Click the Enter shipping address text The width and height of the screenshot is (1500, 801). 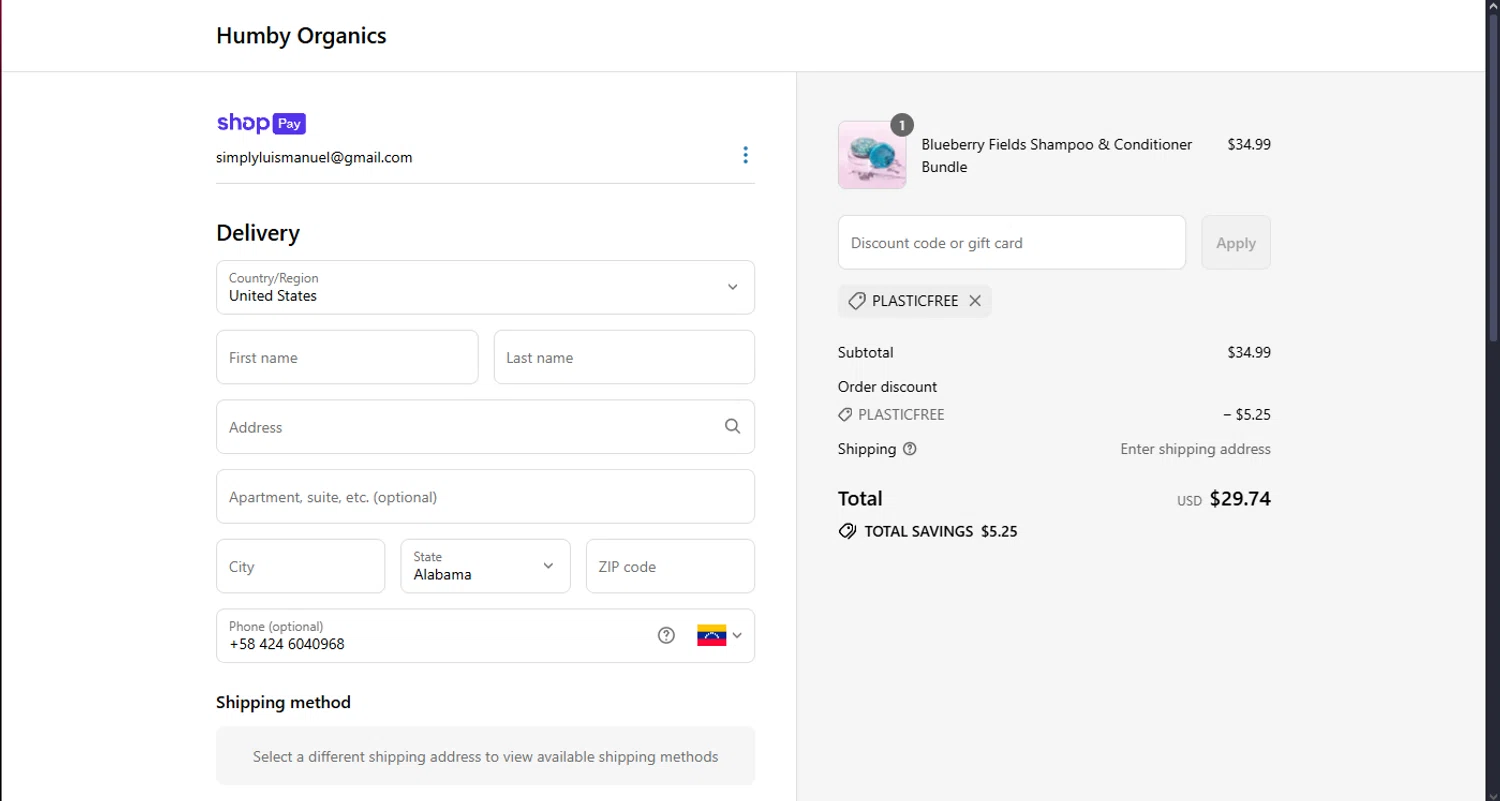[1195, 449]
